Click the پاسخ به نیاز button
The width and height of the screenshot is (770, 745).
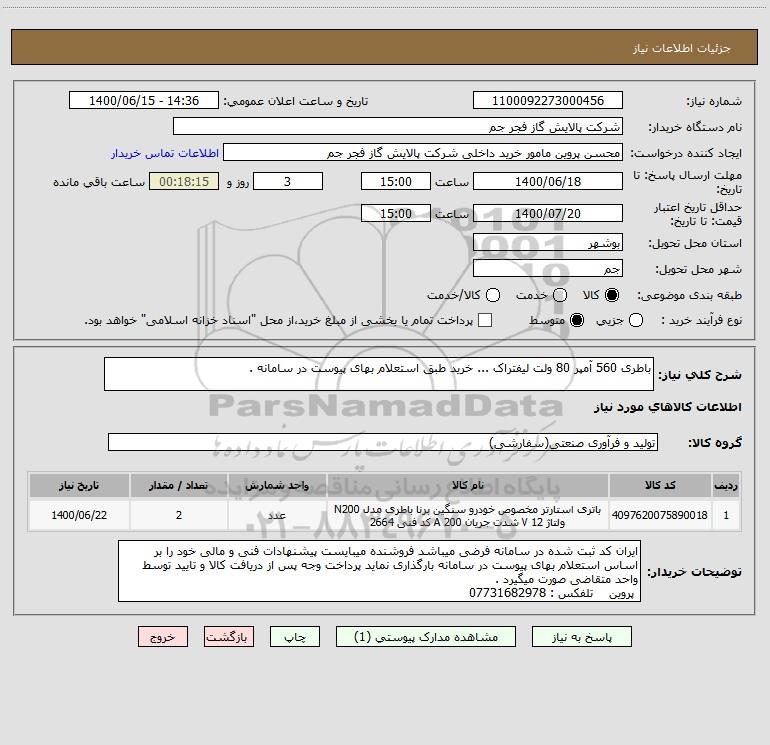(x=582, y=637)
